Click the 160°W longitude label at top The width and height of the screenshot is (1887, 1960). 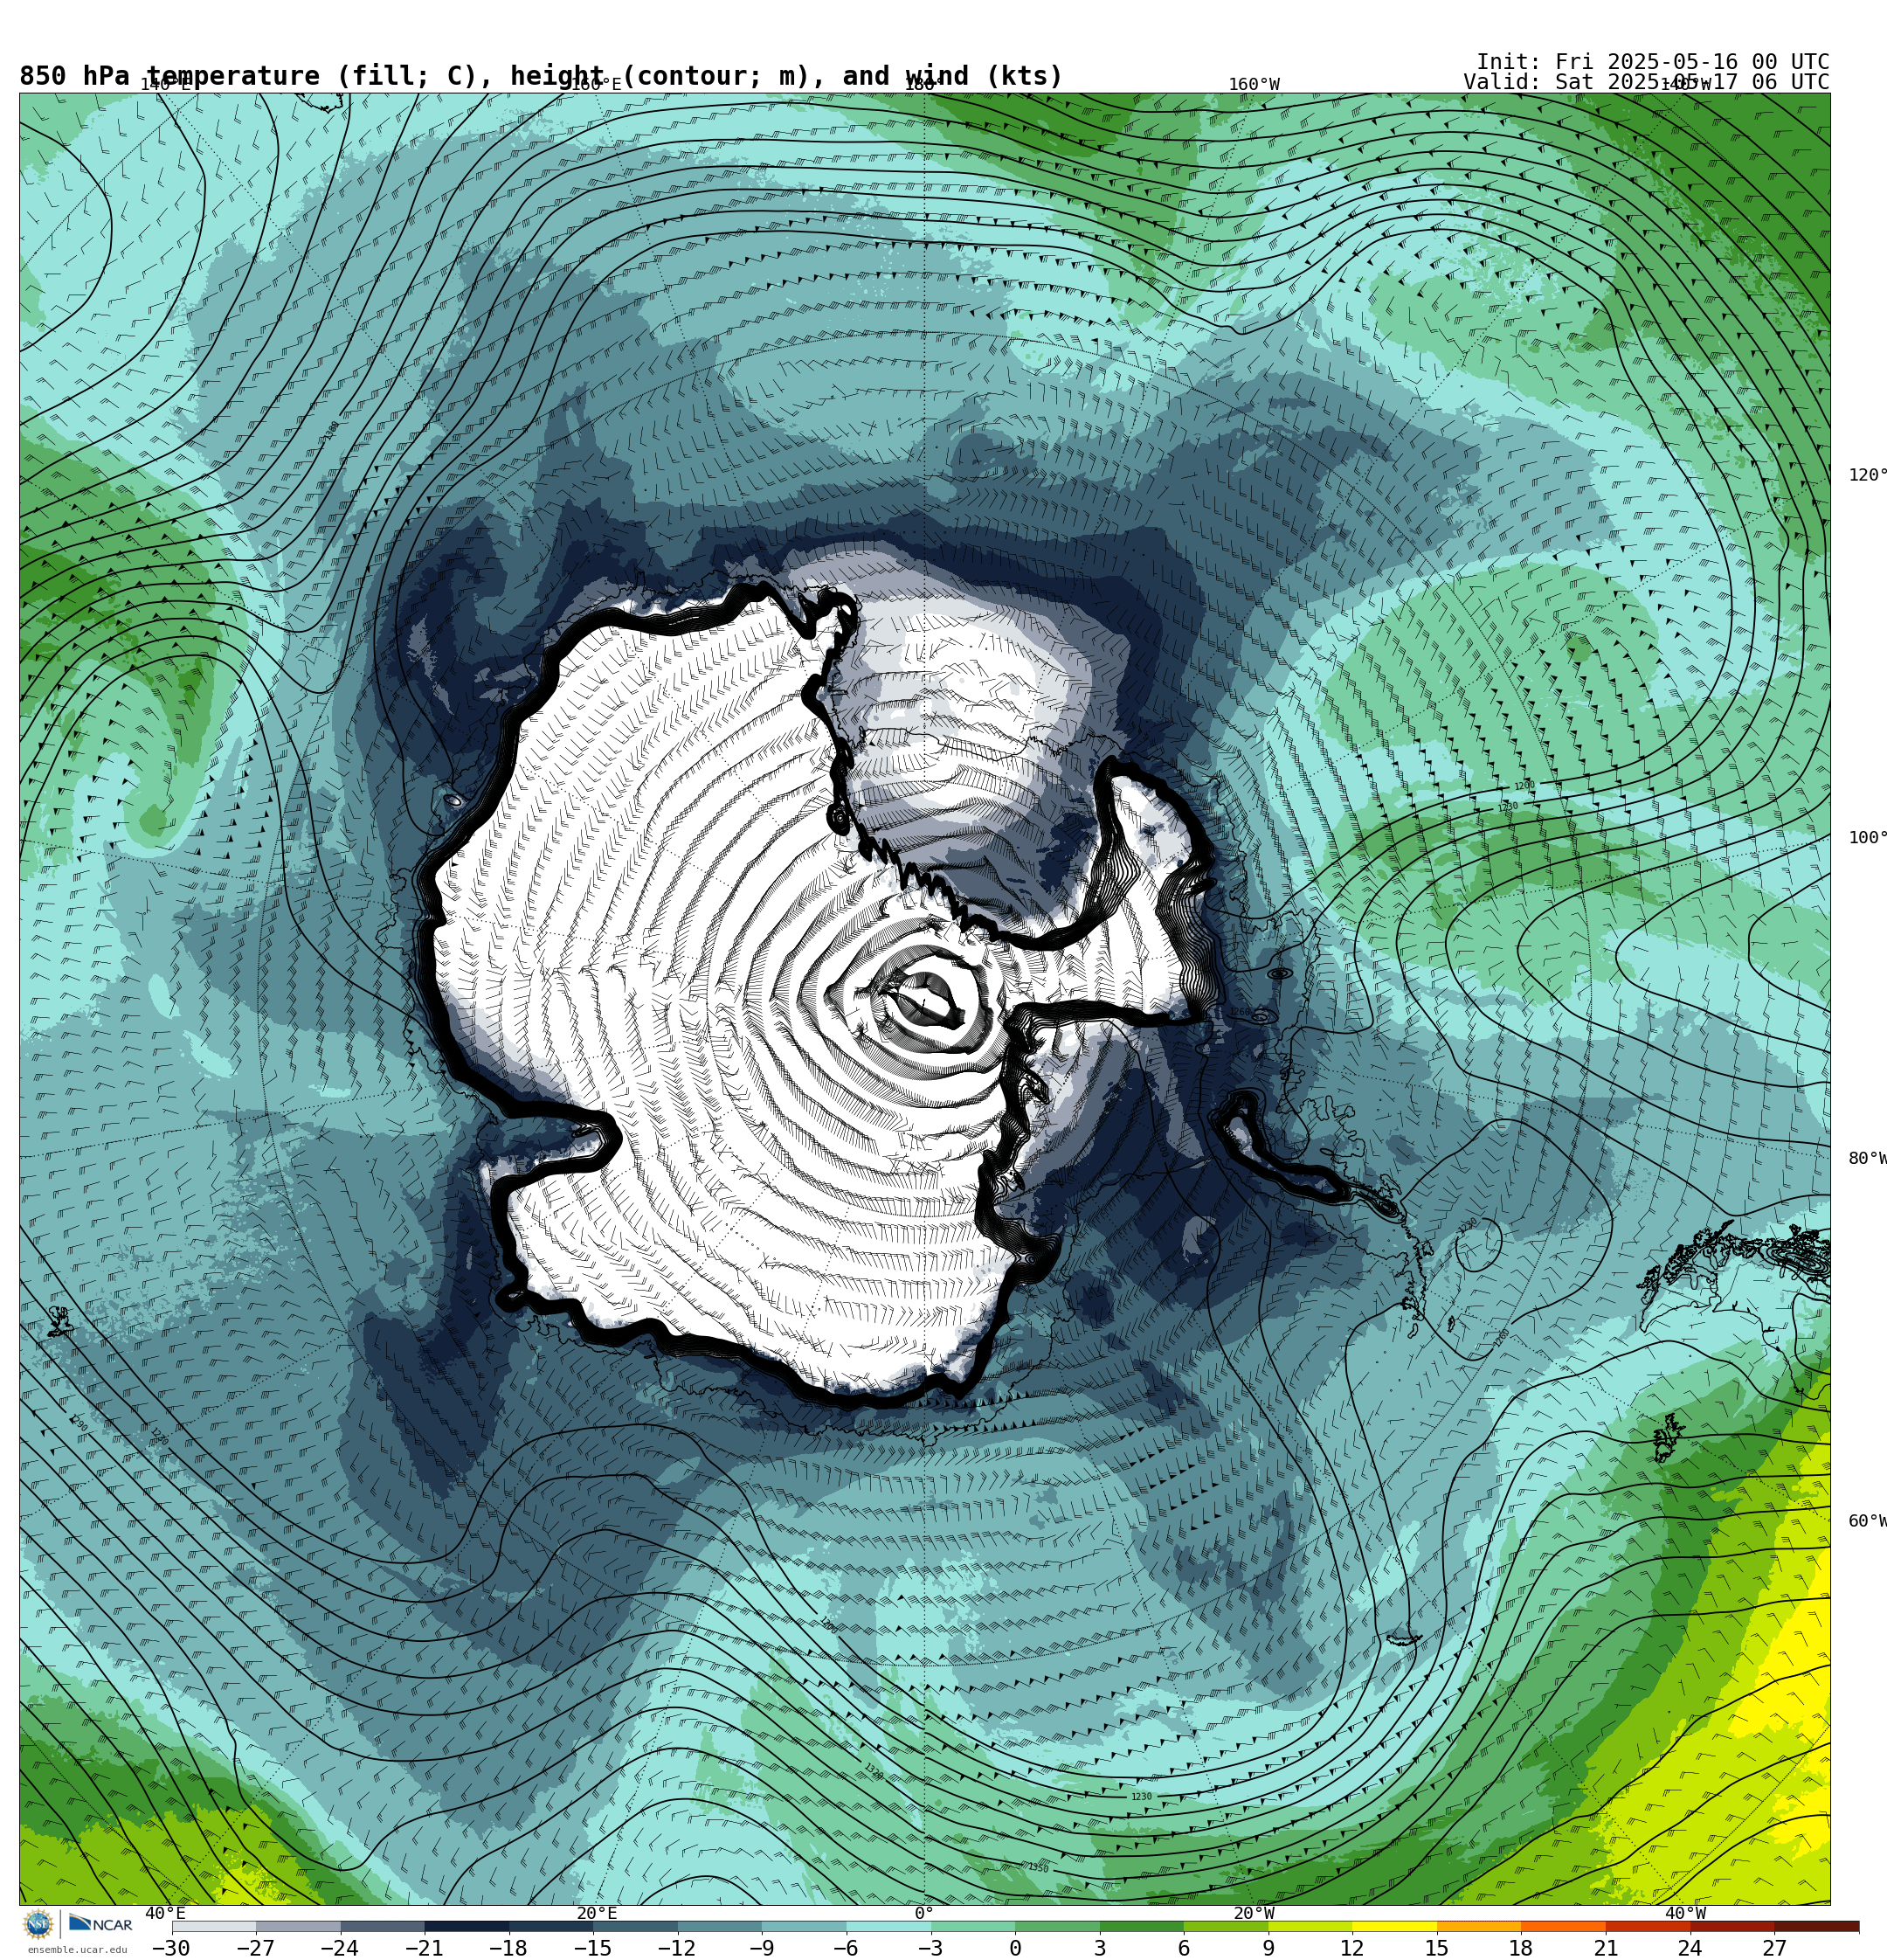(x=1253, y=85)
